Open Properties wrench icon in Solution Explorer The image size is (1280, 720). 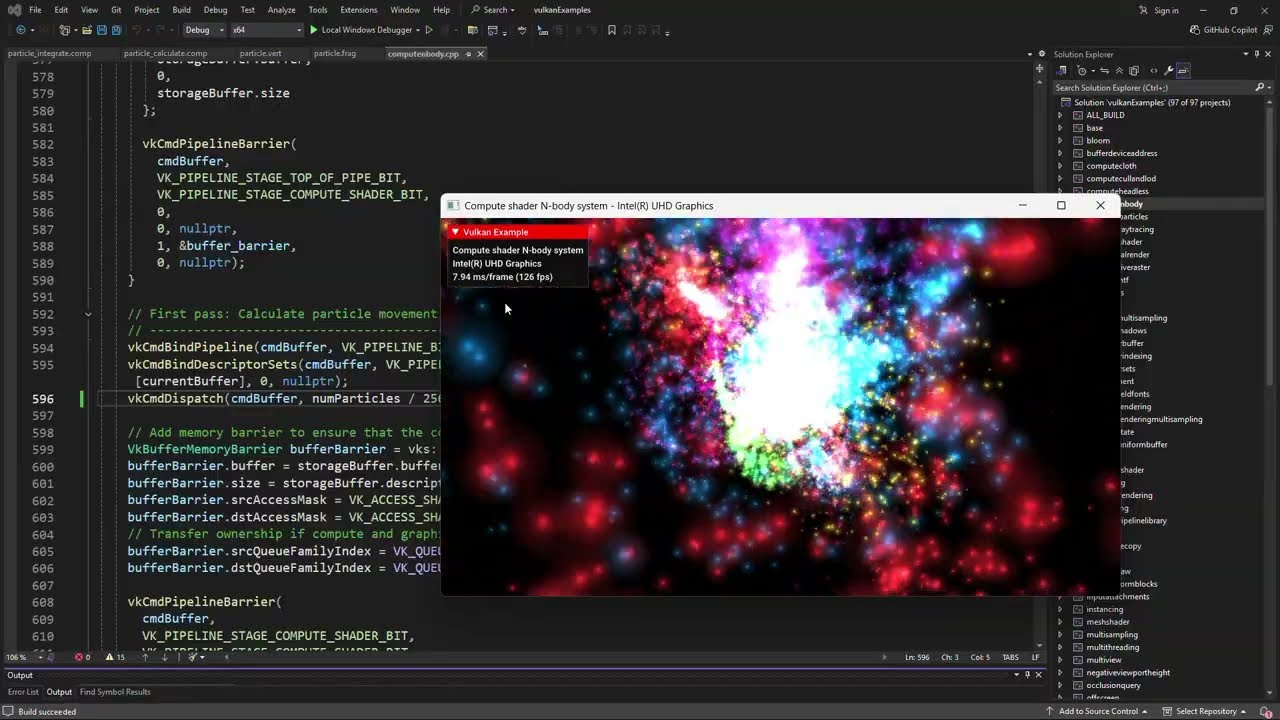(1168, 71)
